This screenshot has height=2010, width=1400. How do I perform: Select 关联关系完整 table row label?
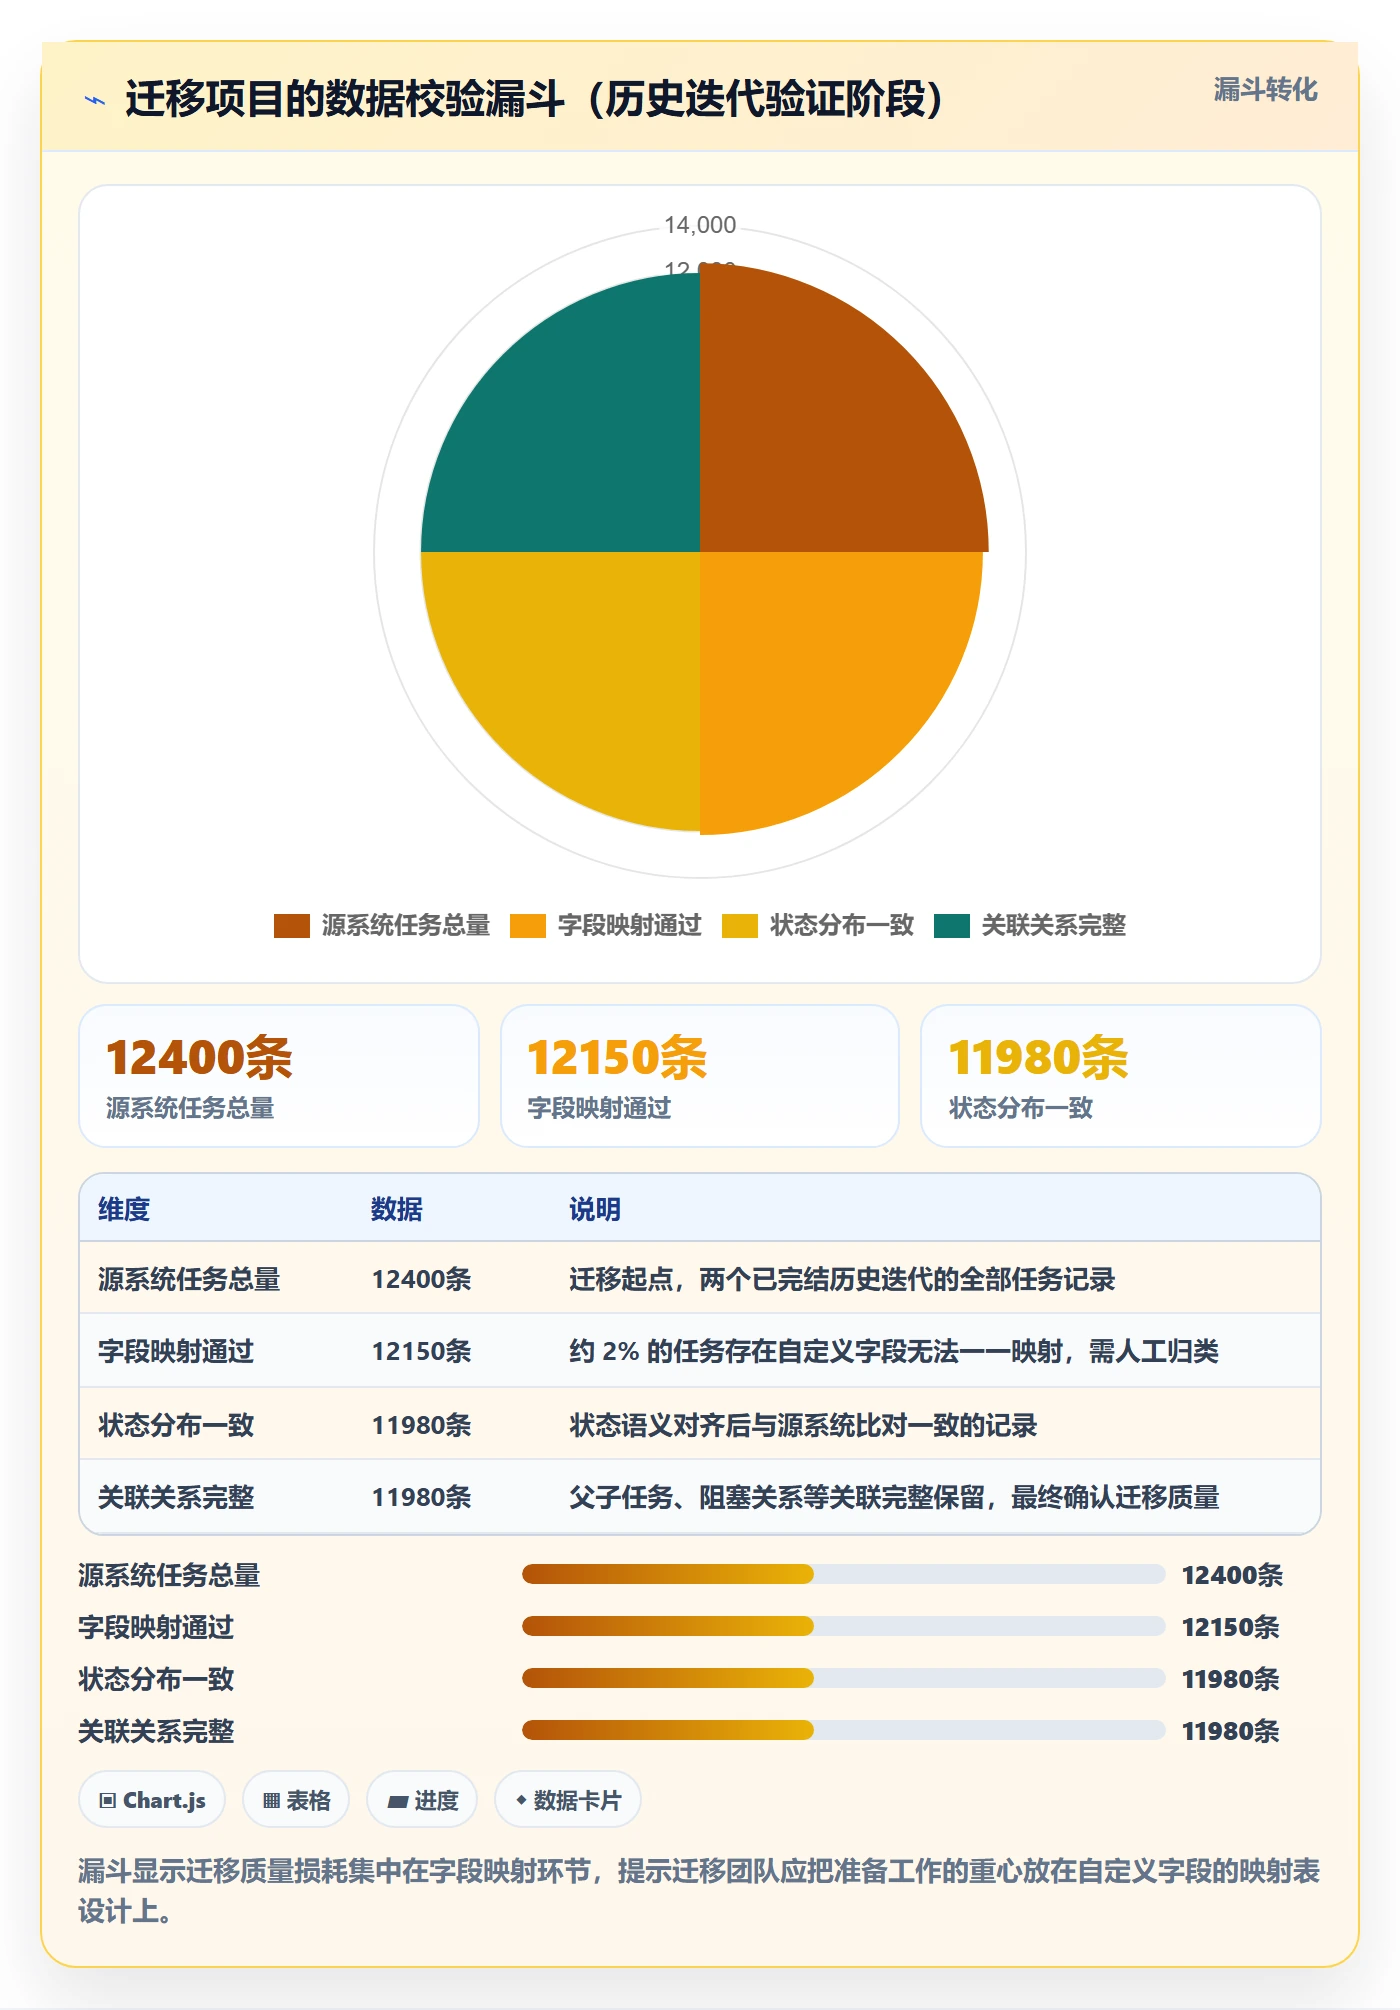176,1497
